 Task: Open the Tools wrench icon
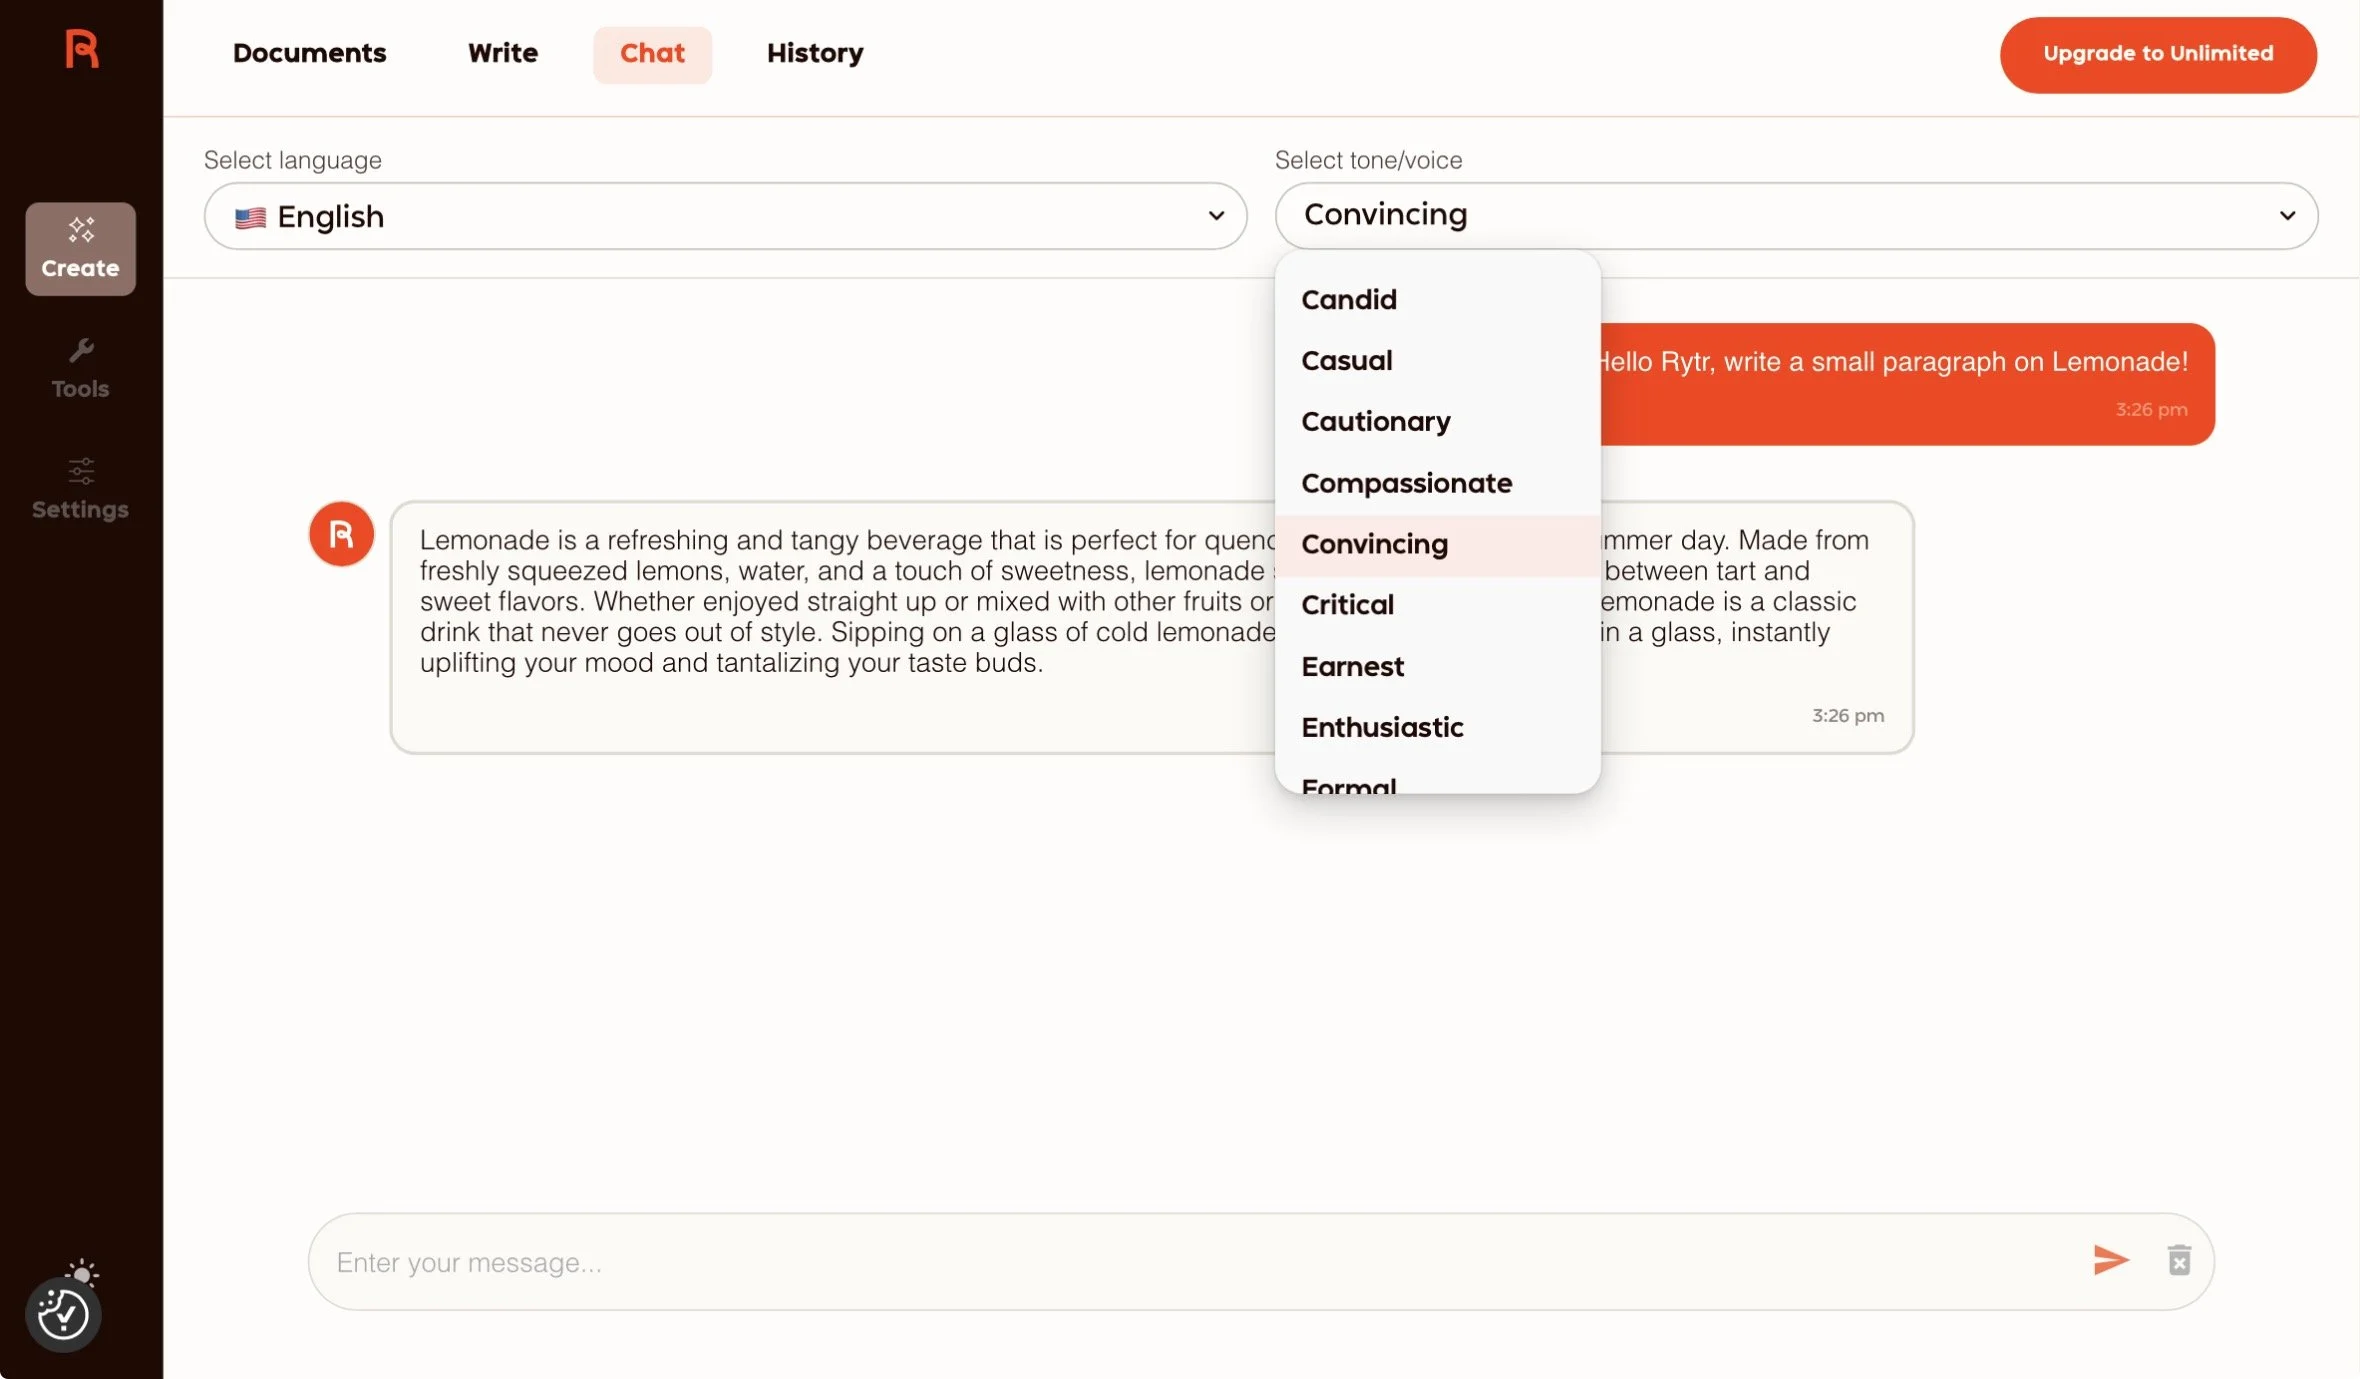pos(80,352)
